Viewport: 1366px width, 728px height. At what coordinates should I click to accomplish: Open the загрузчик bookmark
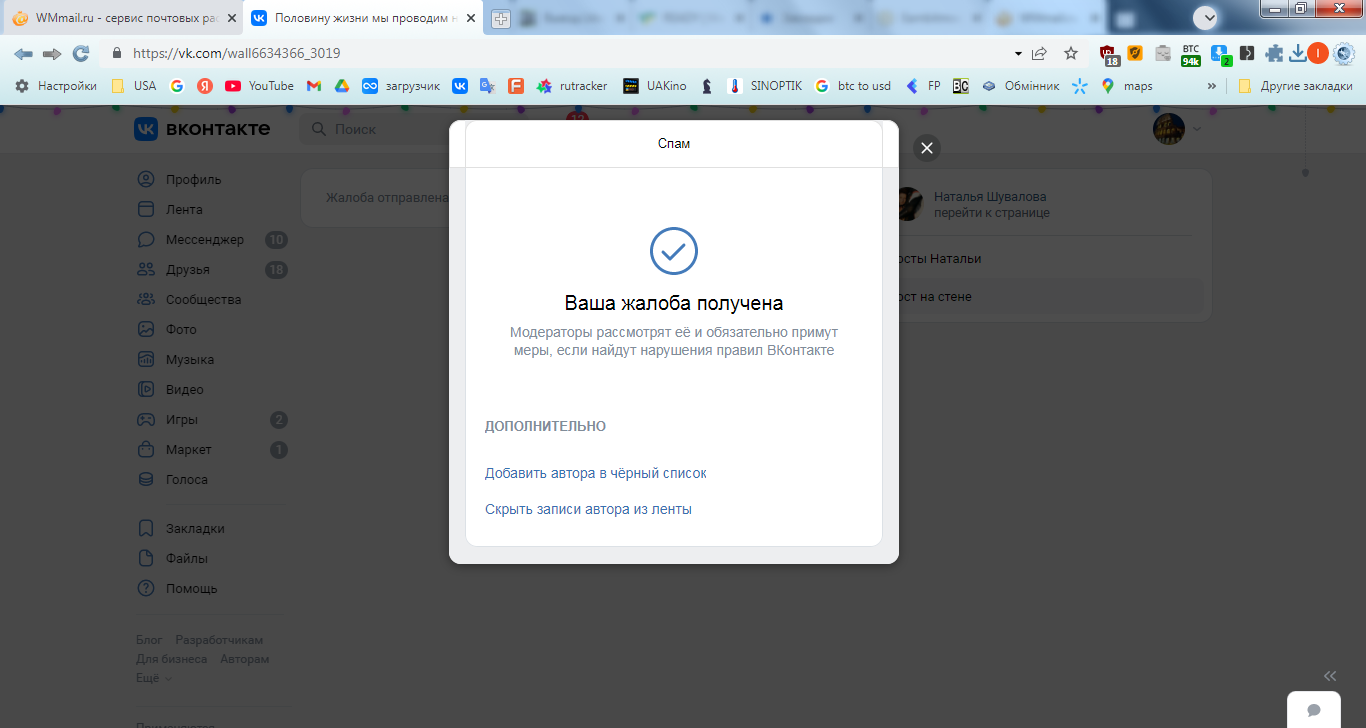pyautogui.click(x=401, y=86)
